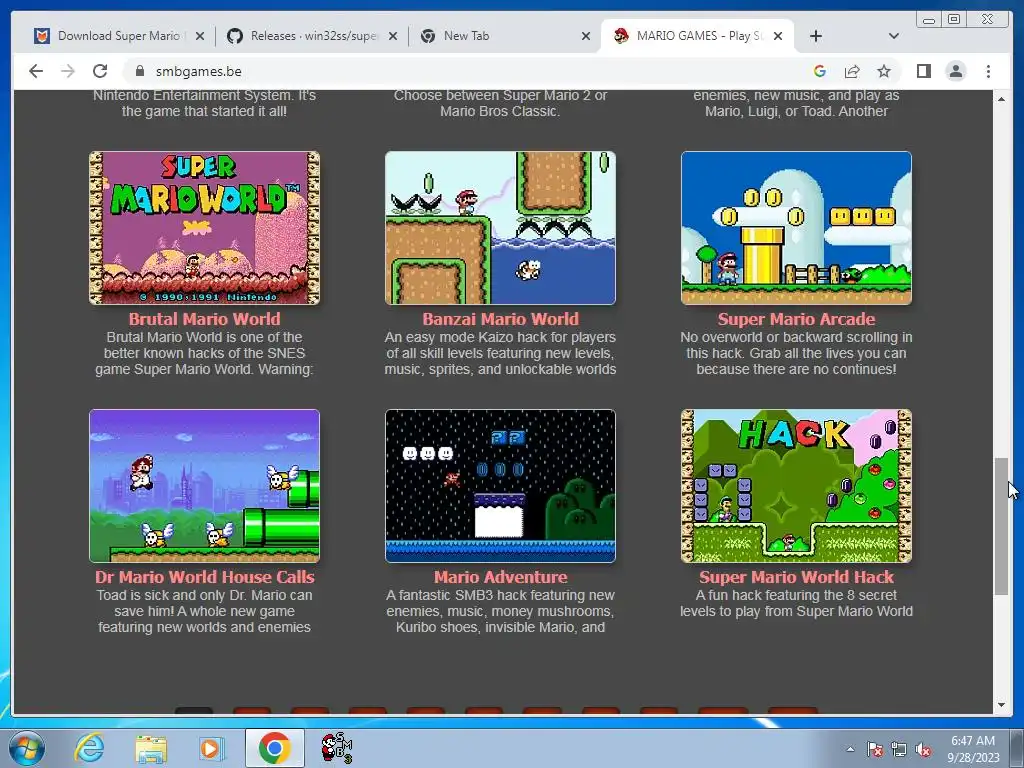Click Dr Mario World House Calls link
The height and width of the screenshot is (768, 1024).
[204, 577]
